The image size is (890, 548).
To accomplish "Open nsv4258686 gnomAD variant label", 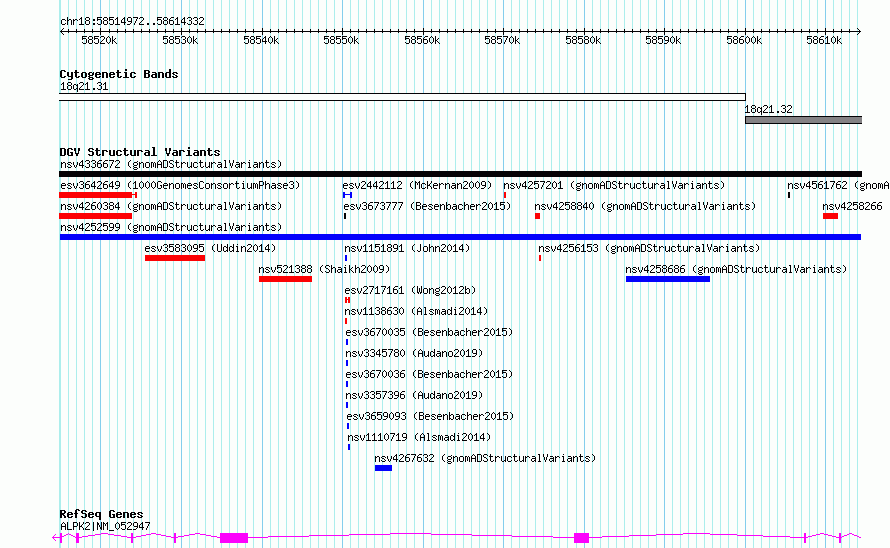I will click(x=736, y=270).
